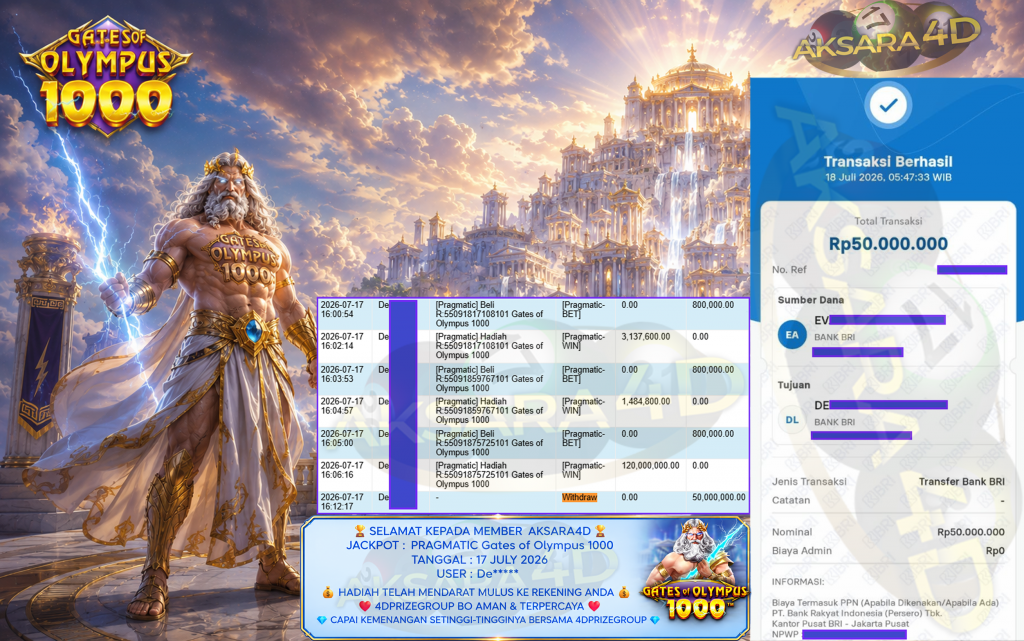This screenshot has height=641, width=1024.
Task: Click the USER : De***** line
Action: pos(477,574)
